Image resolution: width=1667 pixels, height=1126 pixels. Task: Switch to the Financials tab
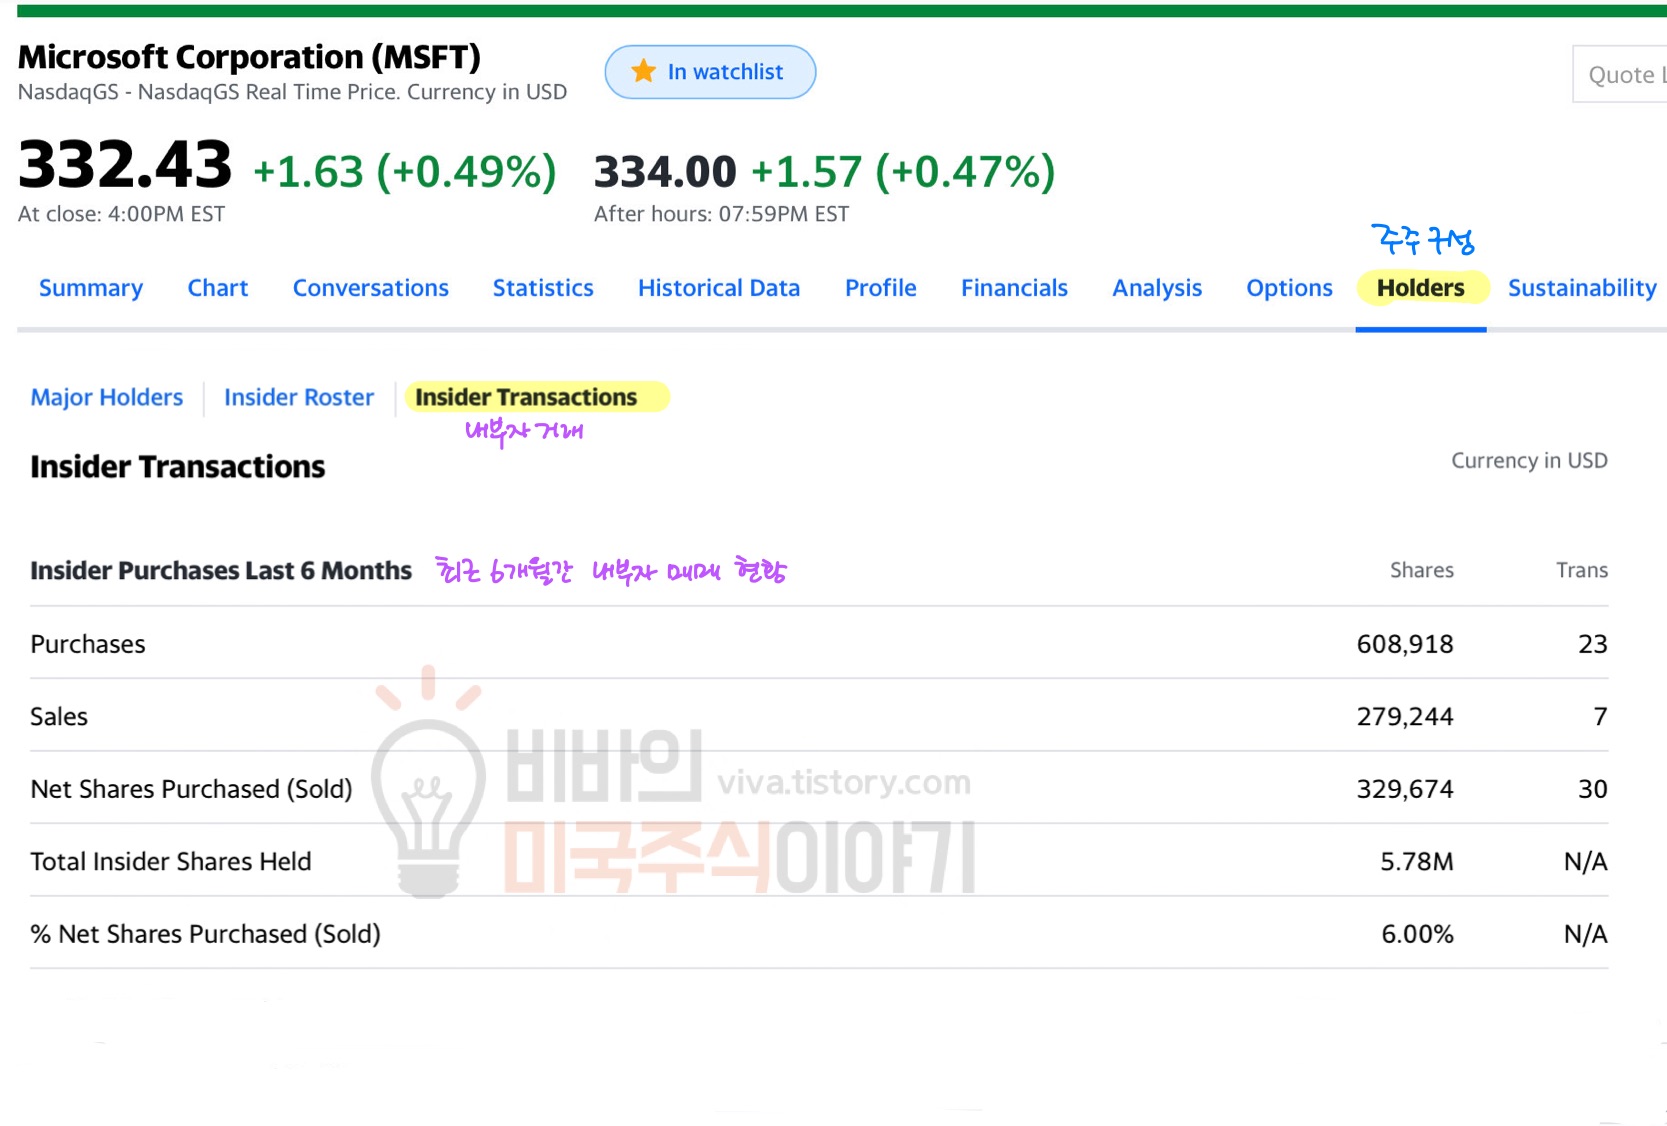tap(1015, 288)
